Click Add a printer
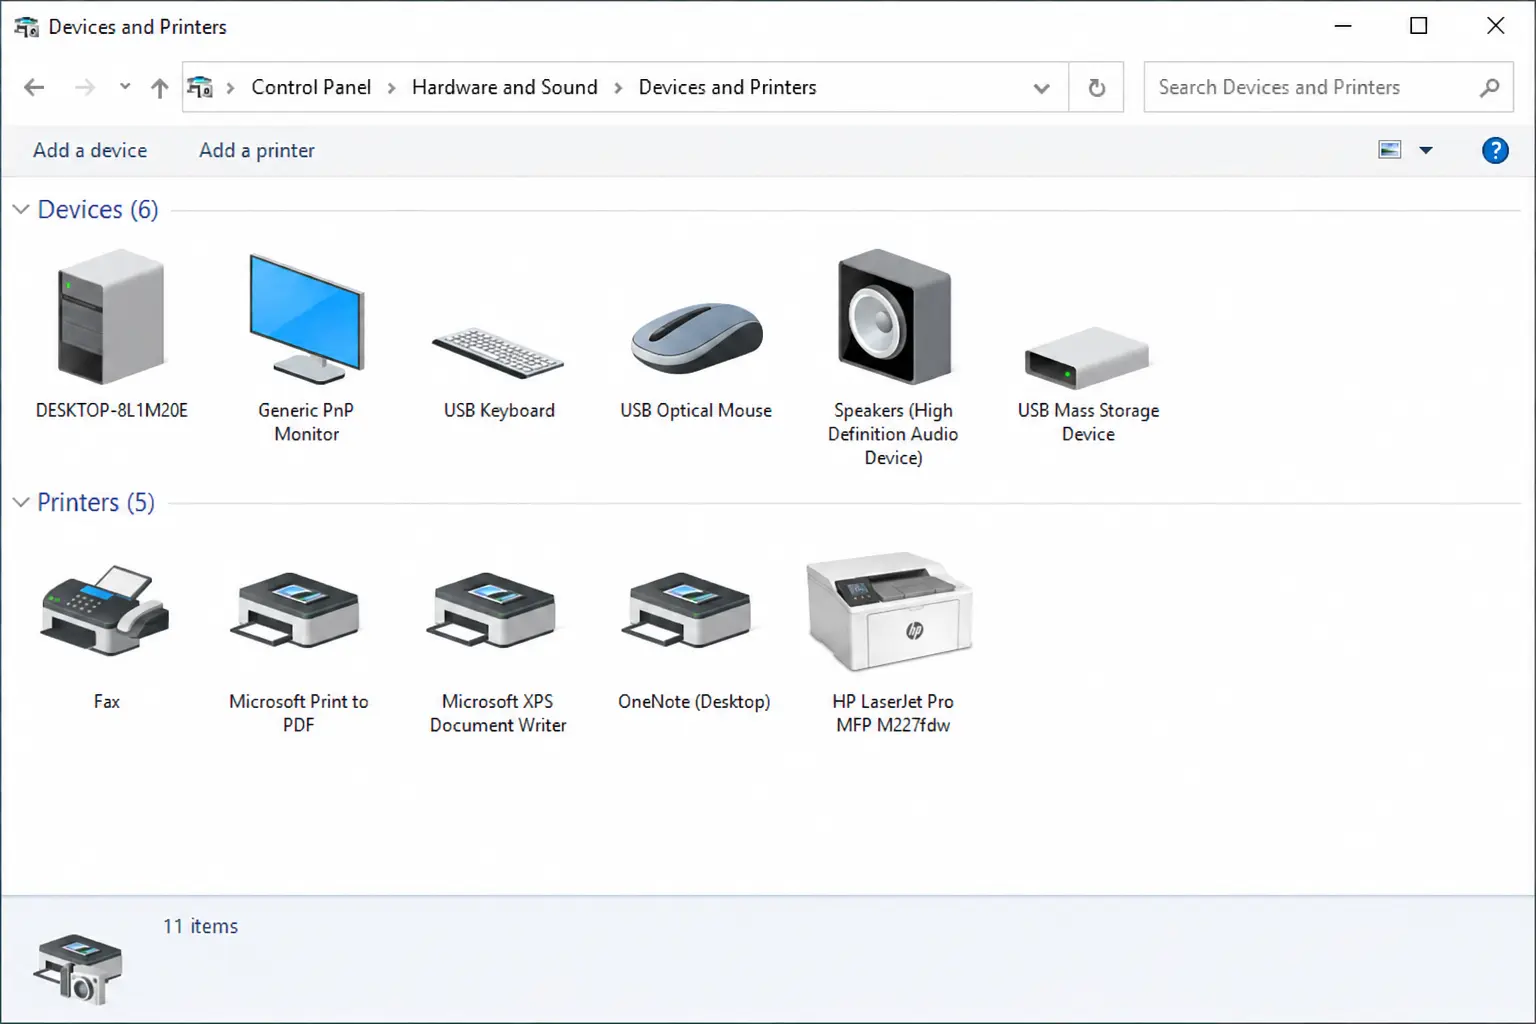1536x1024 pixels. [x=257, y=150]
